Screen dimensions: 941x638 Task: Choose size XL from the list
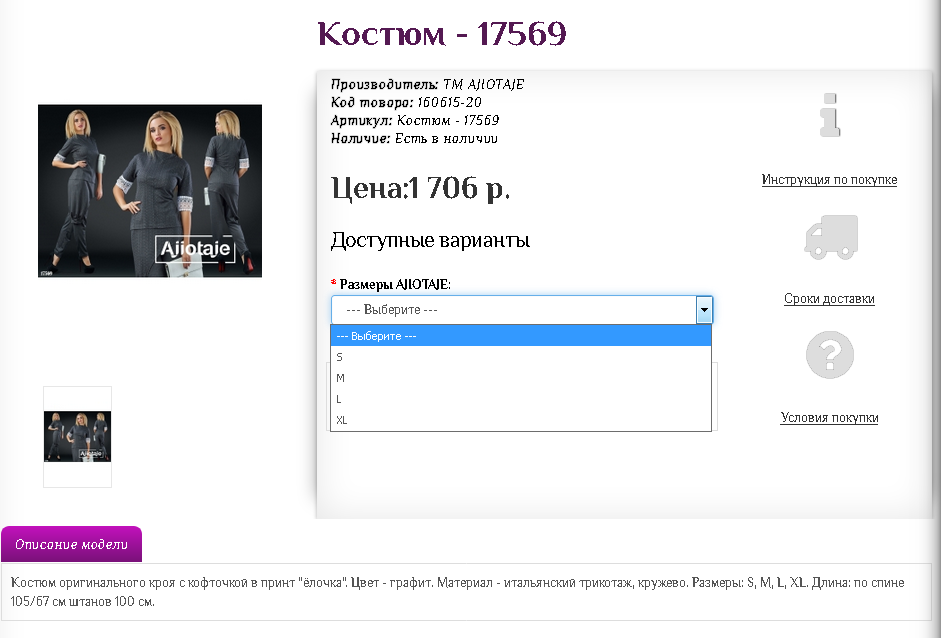tap(521, 420)
